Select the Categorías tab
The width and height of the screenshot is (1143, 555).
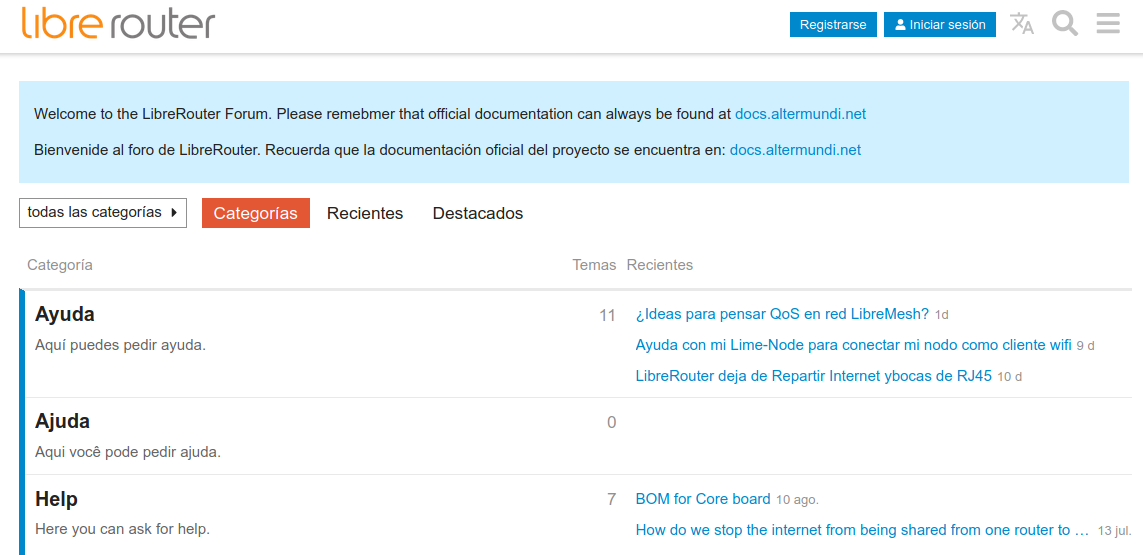[x=255, y=213]
